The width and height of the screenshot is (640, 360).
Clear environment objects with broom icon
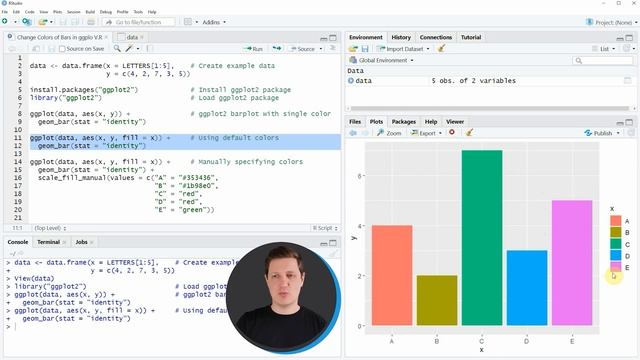pos(441,49)
